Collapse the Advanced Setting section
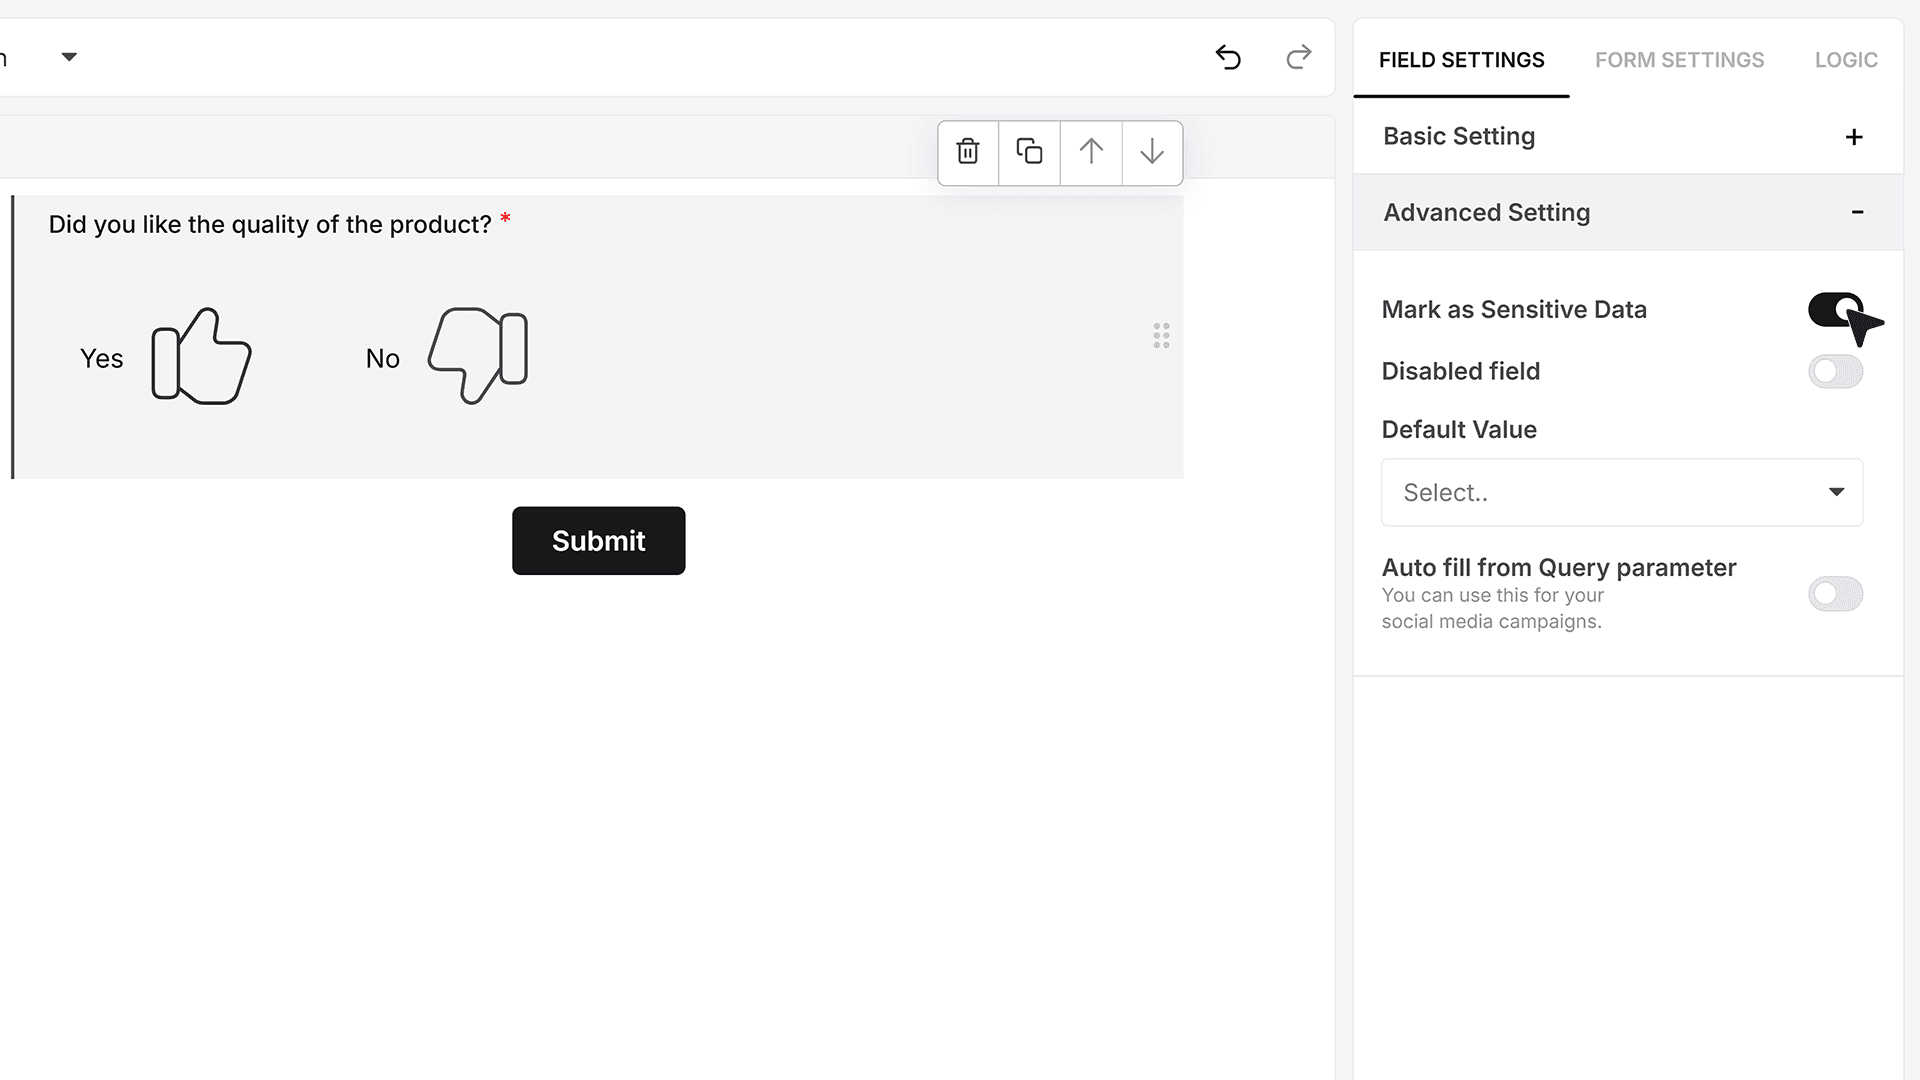 [x=1627, y=212]
